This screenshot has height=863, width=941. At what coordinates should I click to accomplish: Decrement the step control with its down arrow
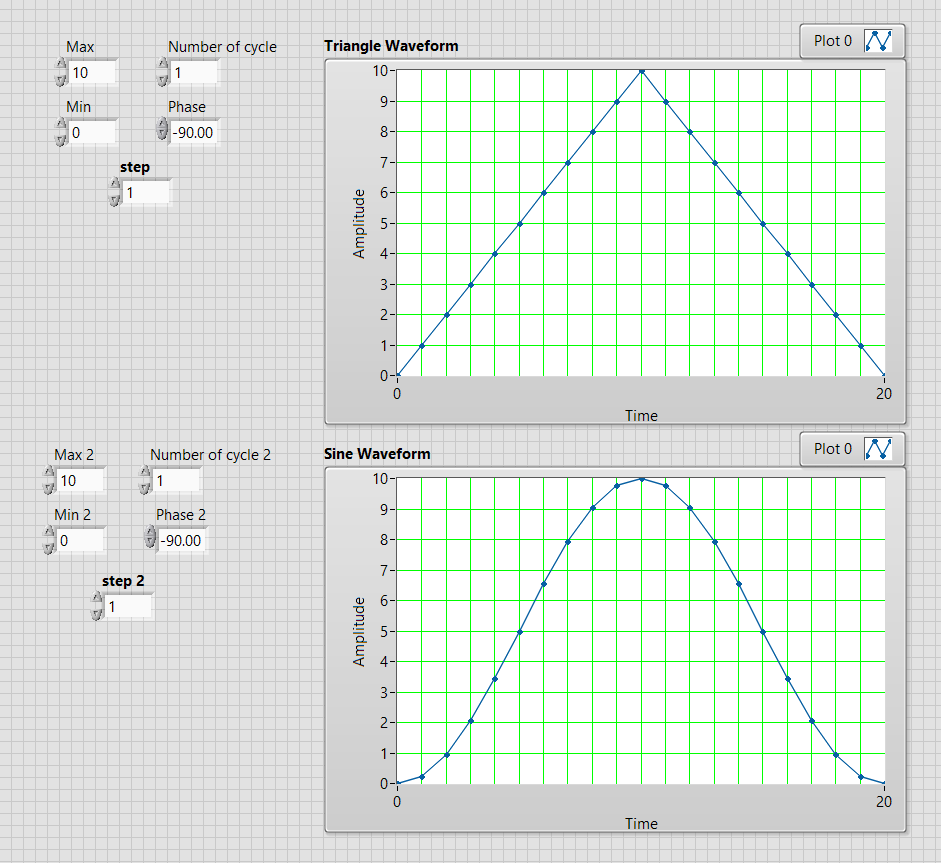[x=115, y=199]
